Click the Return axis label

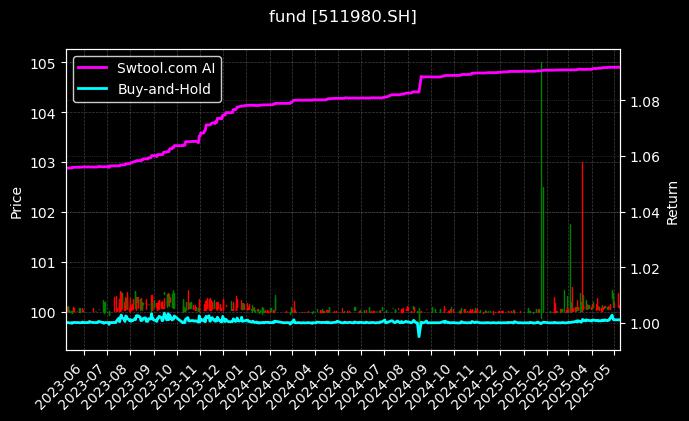point(673,200)
